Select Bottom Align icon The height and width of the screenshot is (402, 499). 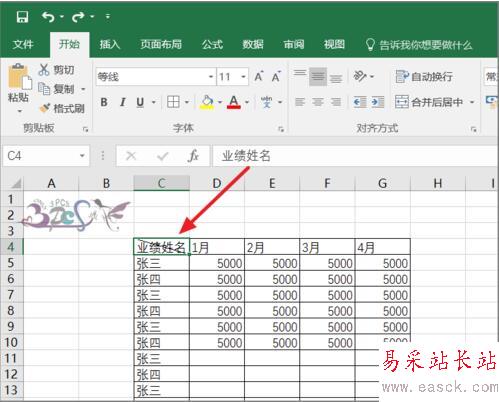(x=336, y=79)
